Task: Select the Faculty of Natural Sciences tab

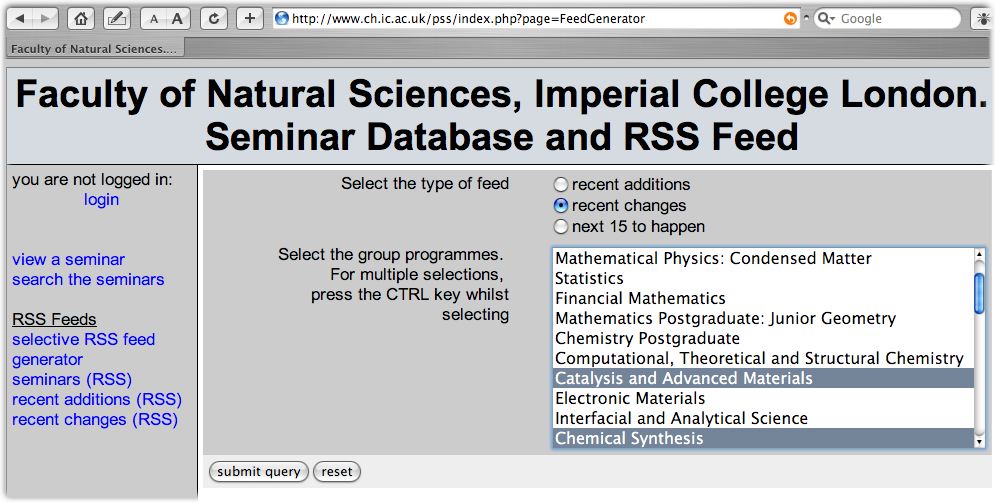Action: [94, 49]
